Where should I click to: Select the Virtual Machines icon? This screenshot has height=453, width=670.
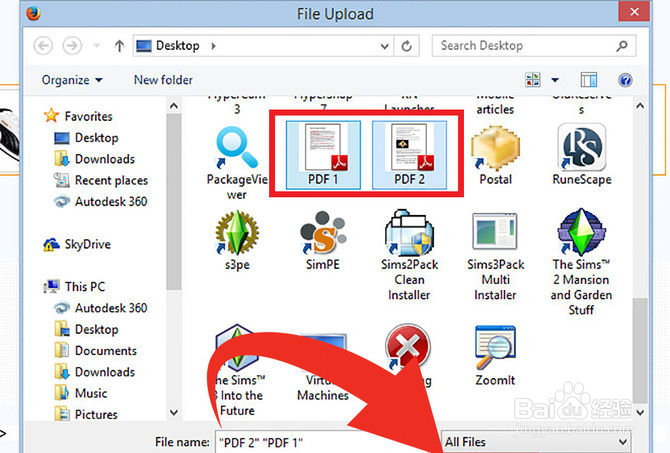click(x=323, y=368)
